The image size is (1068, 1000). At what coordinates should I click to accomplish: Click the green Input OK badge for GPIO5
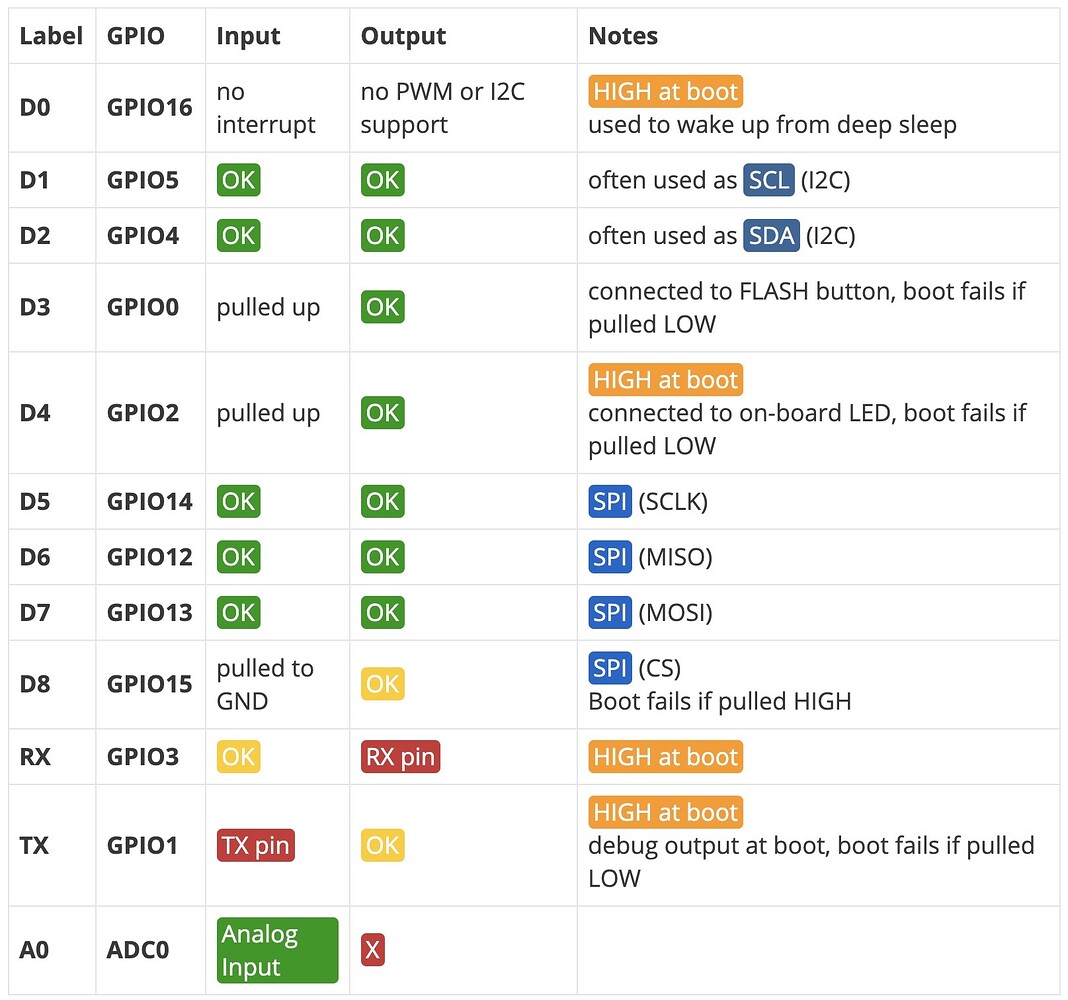click(239, 180)
